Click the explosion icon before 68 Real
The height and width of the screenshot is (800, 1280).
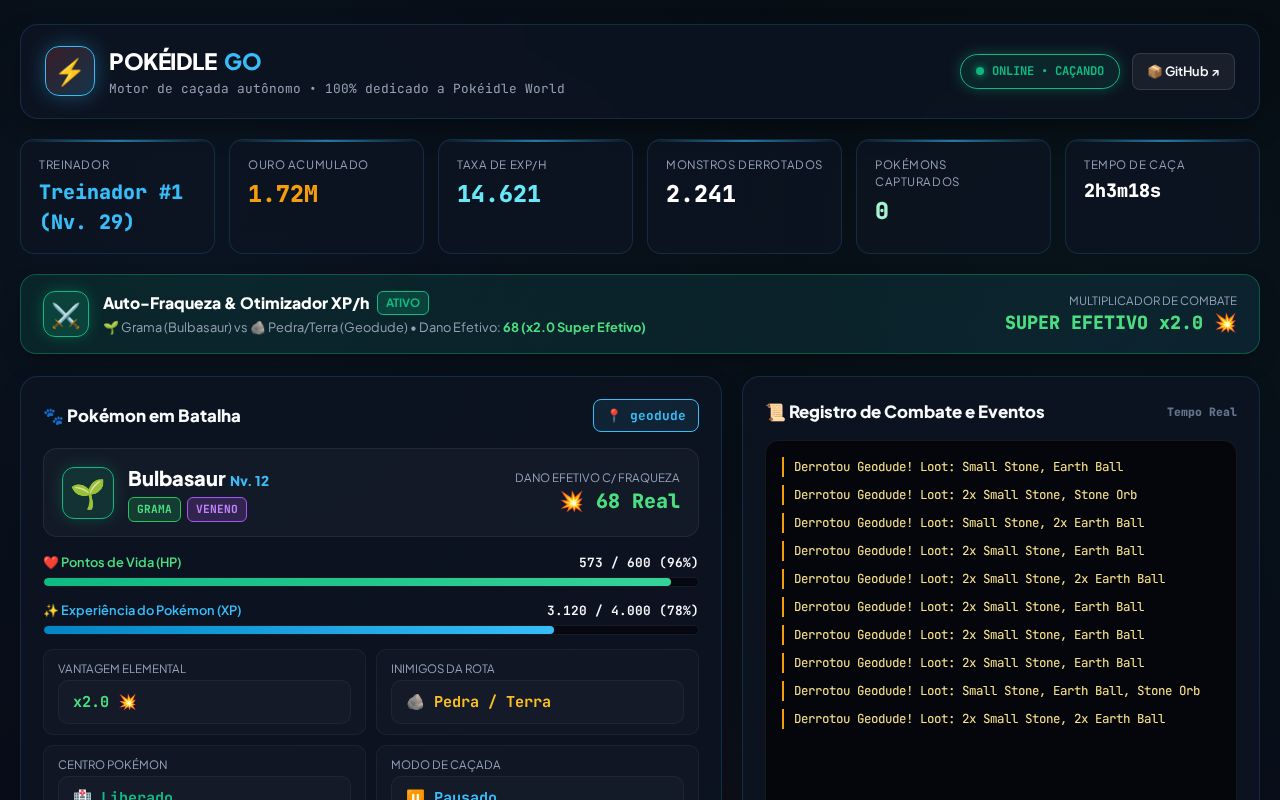(572, 501)
